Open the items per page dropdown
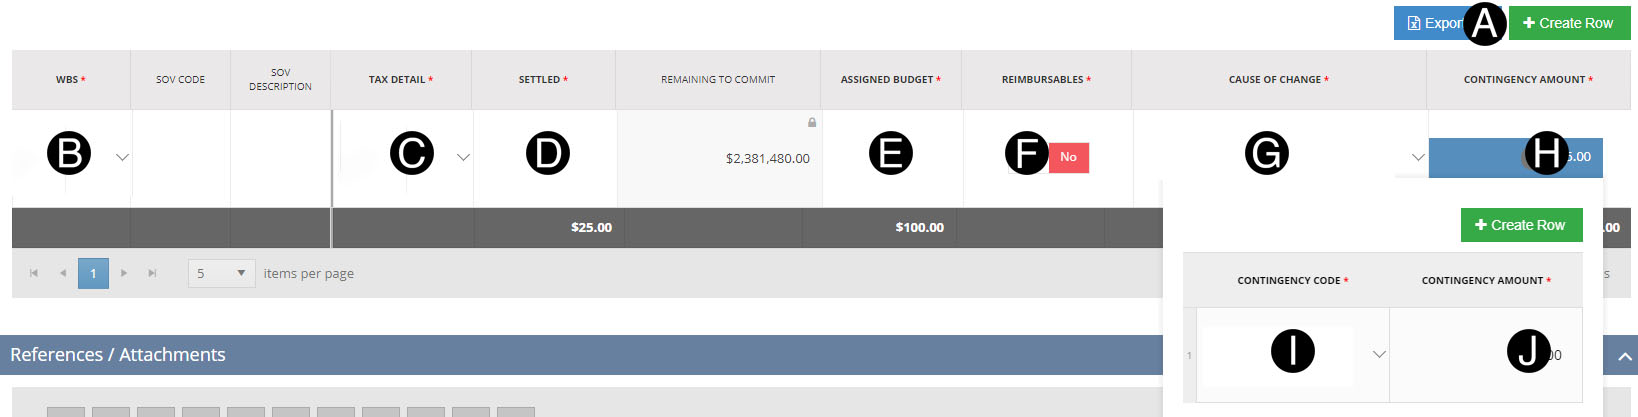 [221, 273]
